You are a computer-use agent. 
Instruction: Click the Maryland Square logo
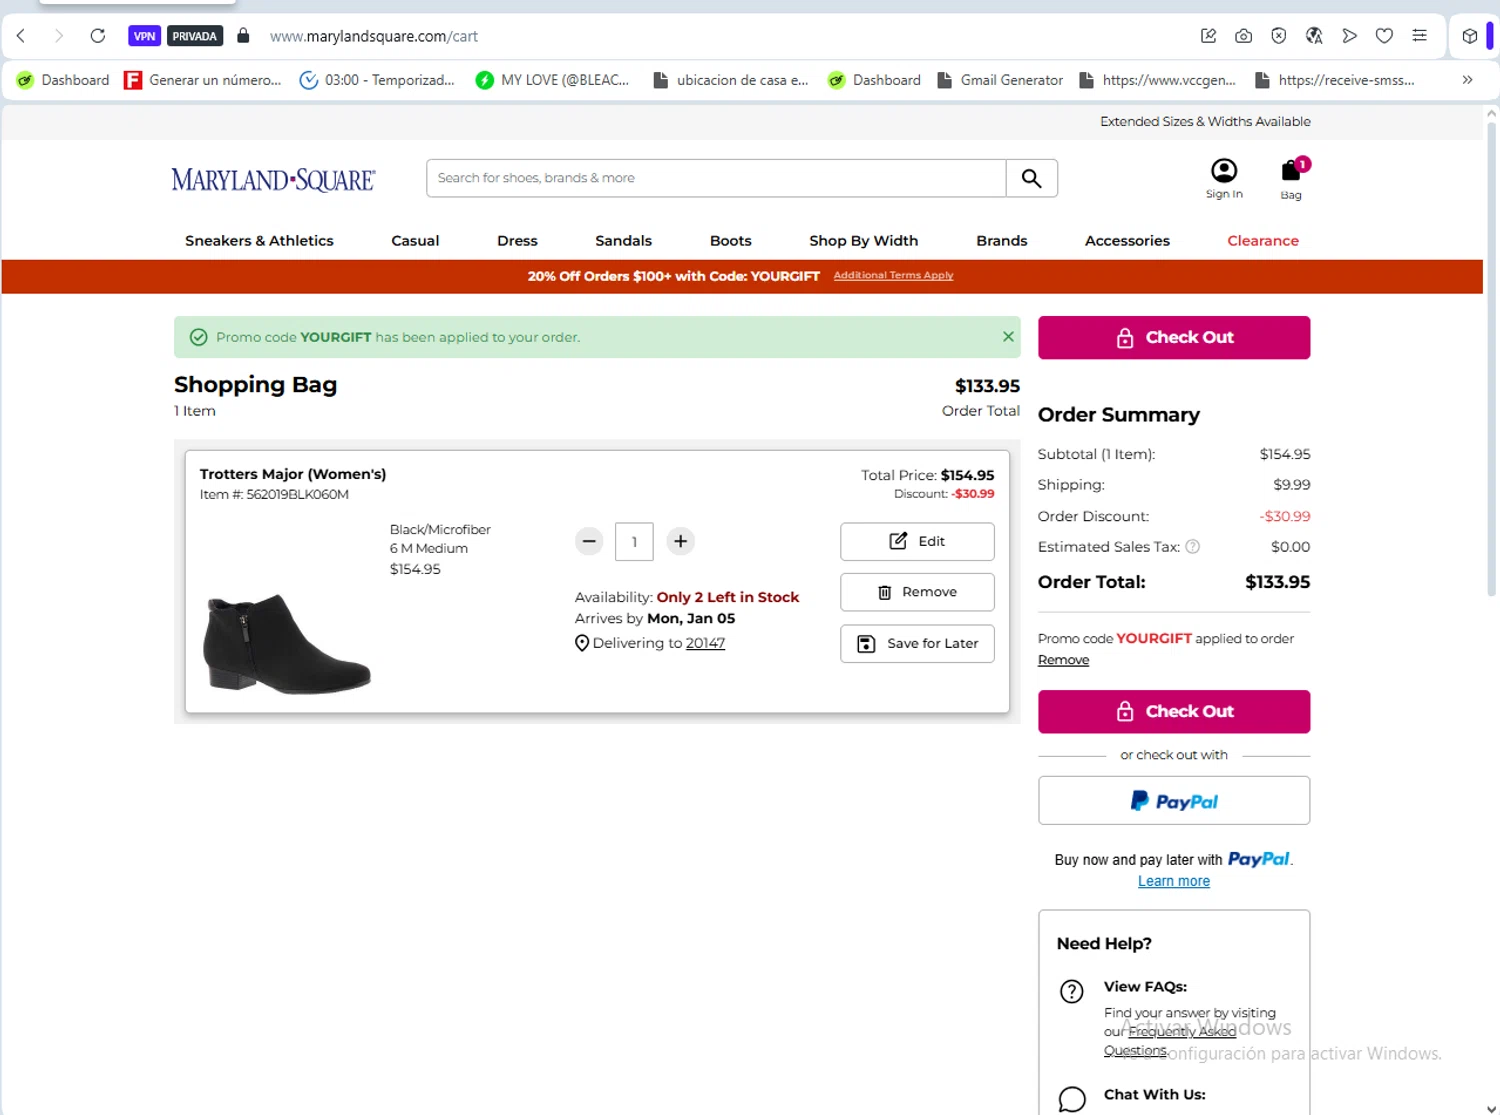[x=273, y=179]
